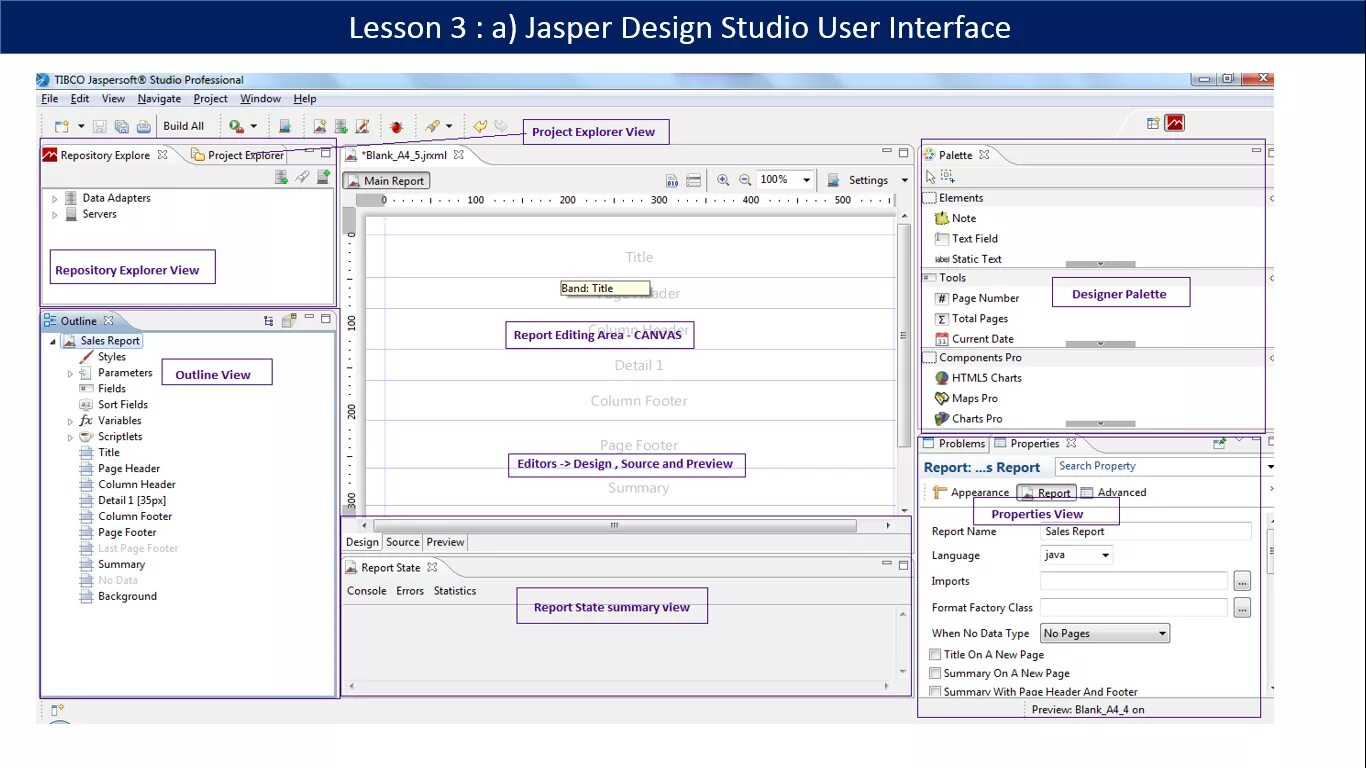The width and height of the screenshot is (1366, 768).
Task: Click the Create Data Adapter icon in Repository Explorer
Action: tap(282, 177)
